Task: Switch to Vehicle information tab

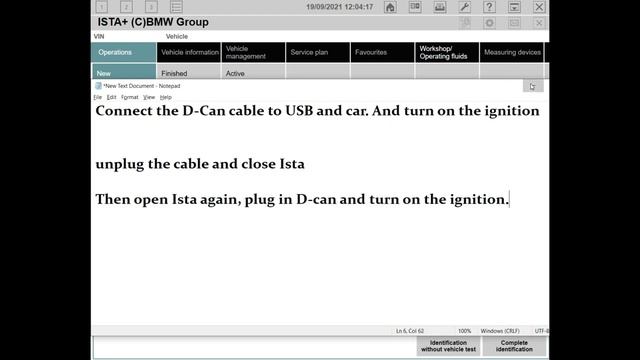Action: [189, 52]
